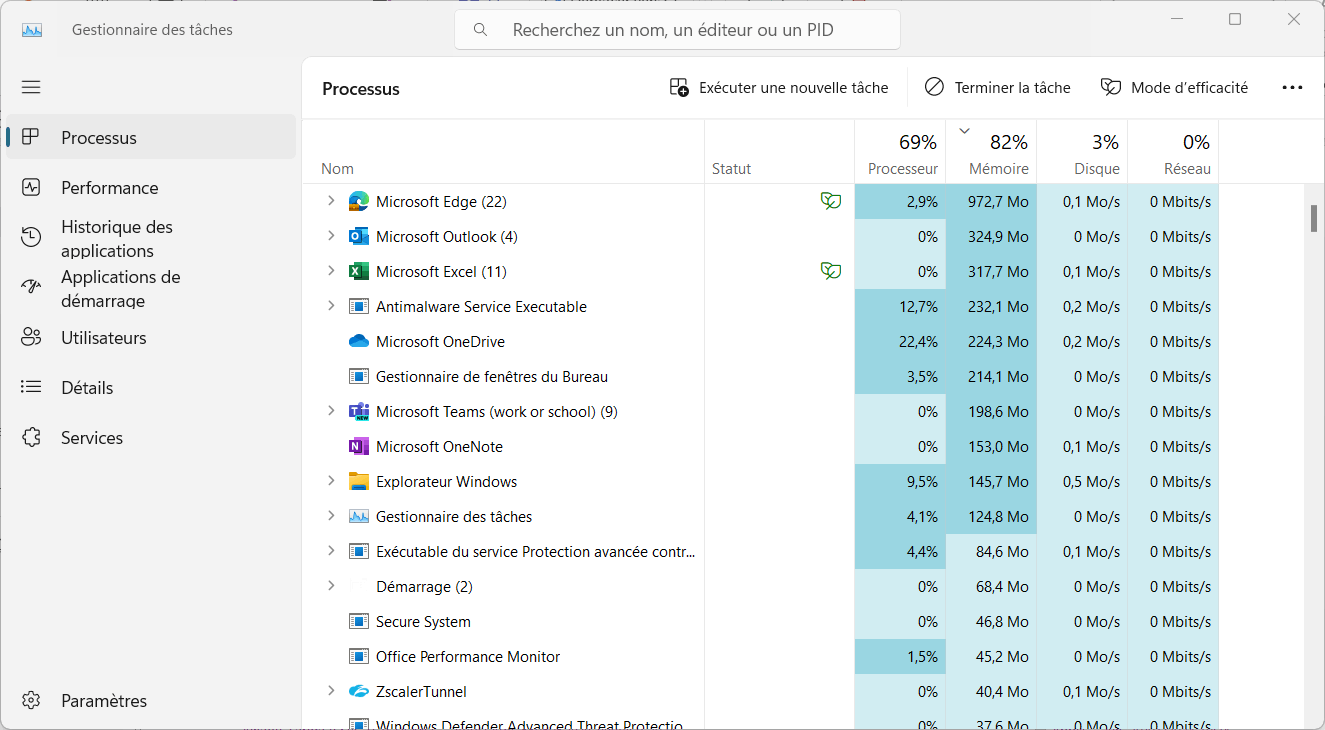Select the Secure System process name
Viewport: 1325px width, 730px height.
click(423, 621)
